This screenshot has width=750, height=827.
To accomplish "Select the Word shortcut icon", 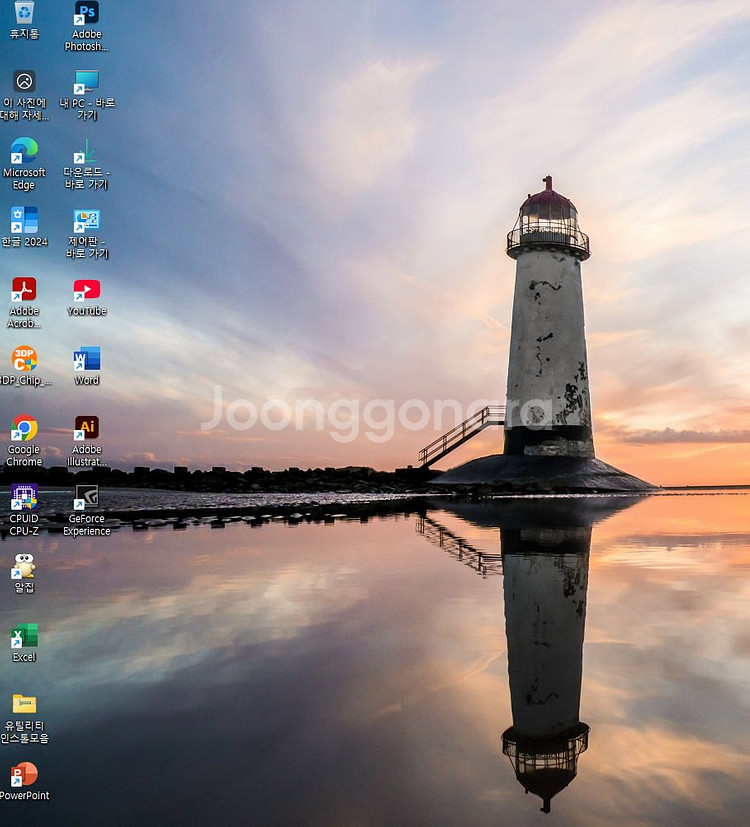I will coord(87,359).
